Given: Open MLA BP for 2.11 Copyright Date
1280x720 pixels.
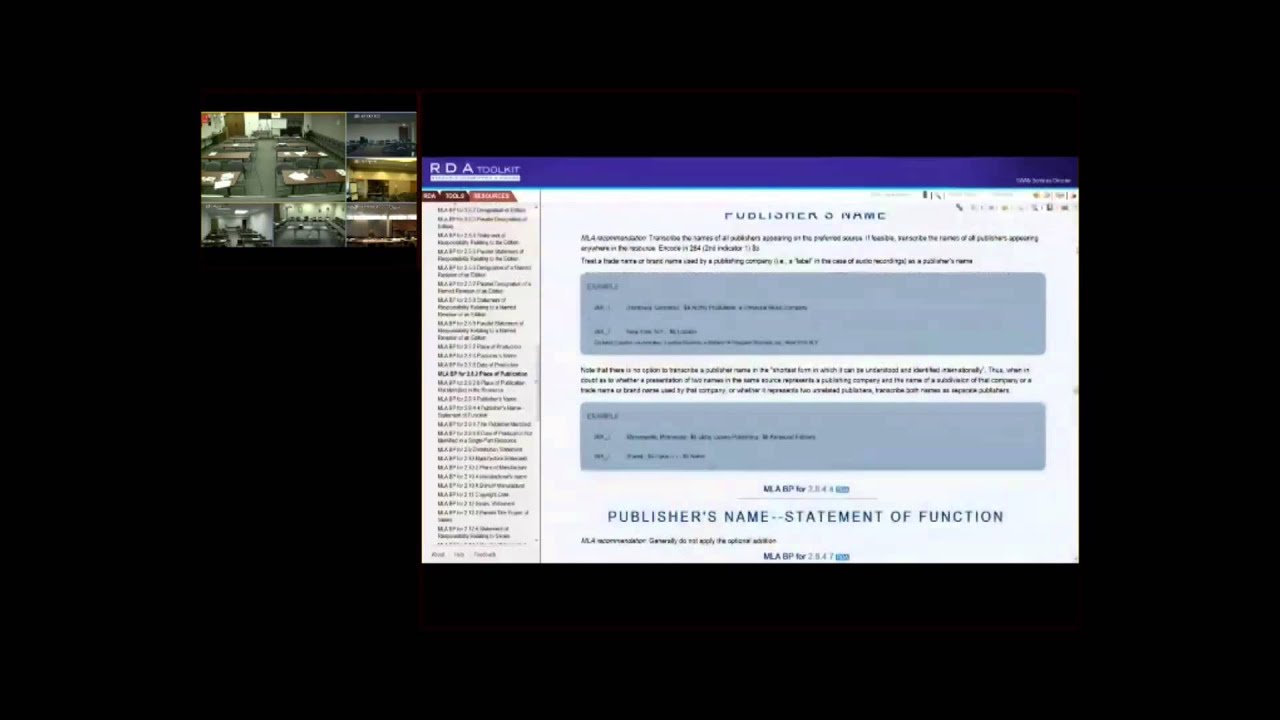Looking at the screenshot, I should [x=473, y=495].
